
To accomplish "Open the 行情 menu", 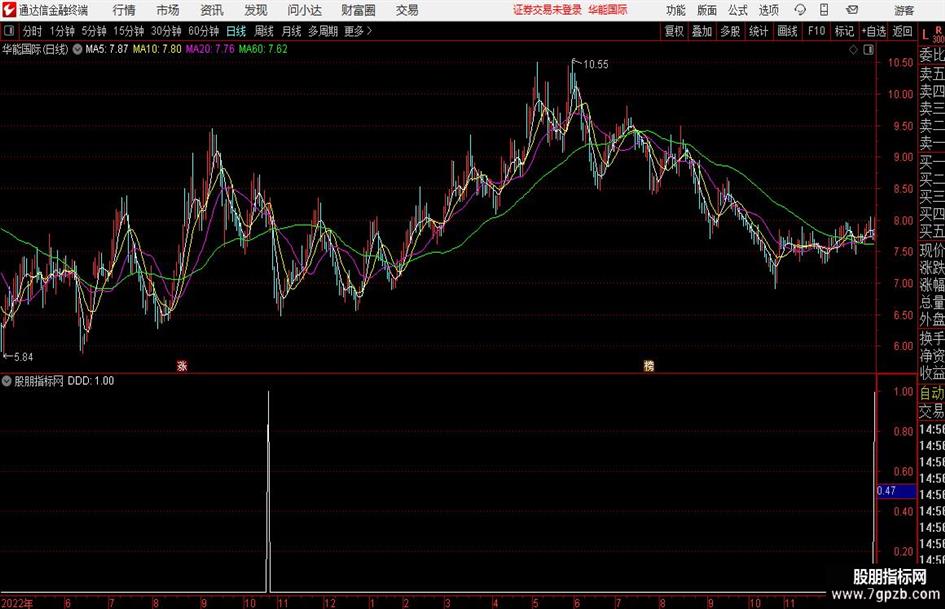I will click(124, 10).
